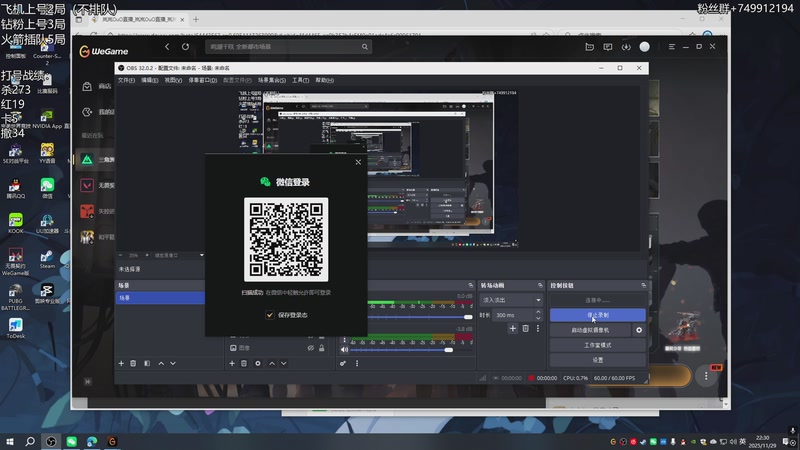Open Windows taskbar search

click(30, 441)
